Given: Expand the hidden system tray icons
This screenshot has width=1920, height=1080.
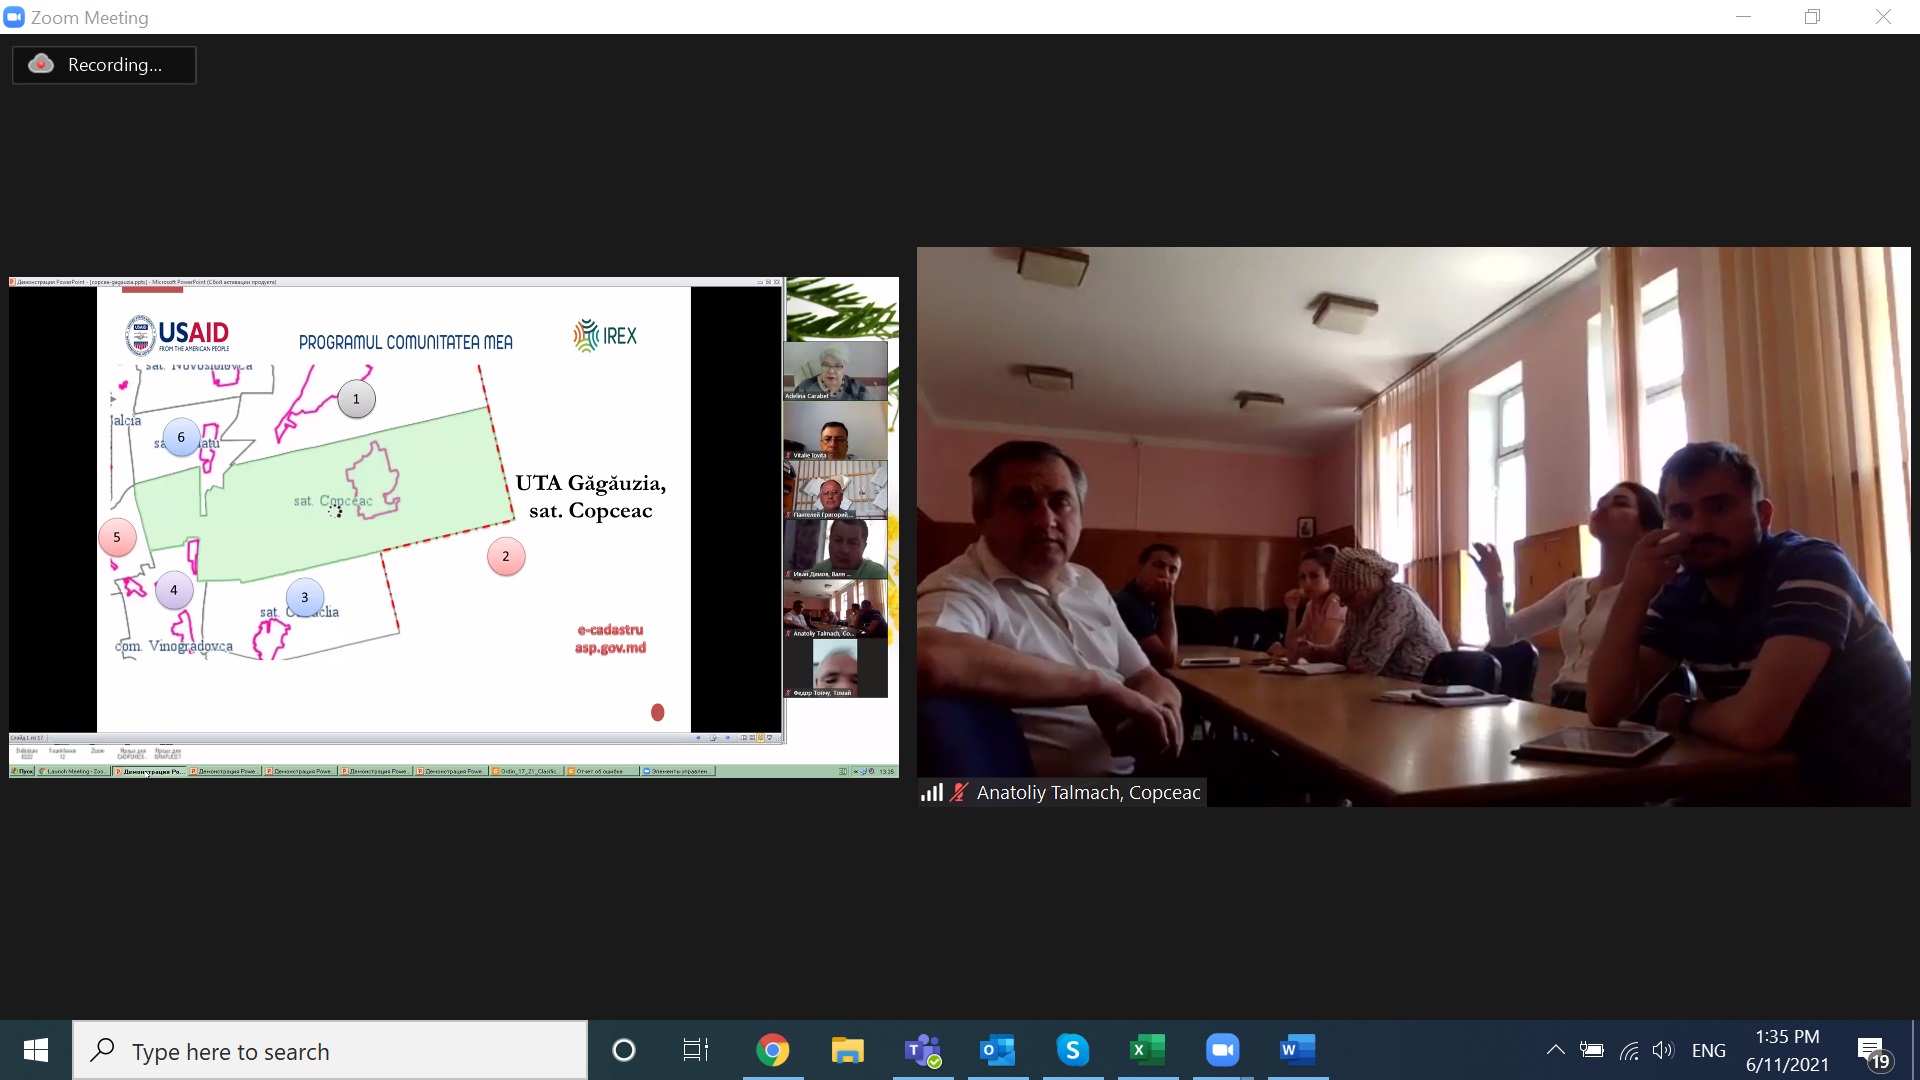Looking at the screenshot, I should click(x=1555, y=1050).
